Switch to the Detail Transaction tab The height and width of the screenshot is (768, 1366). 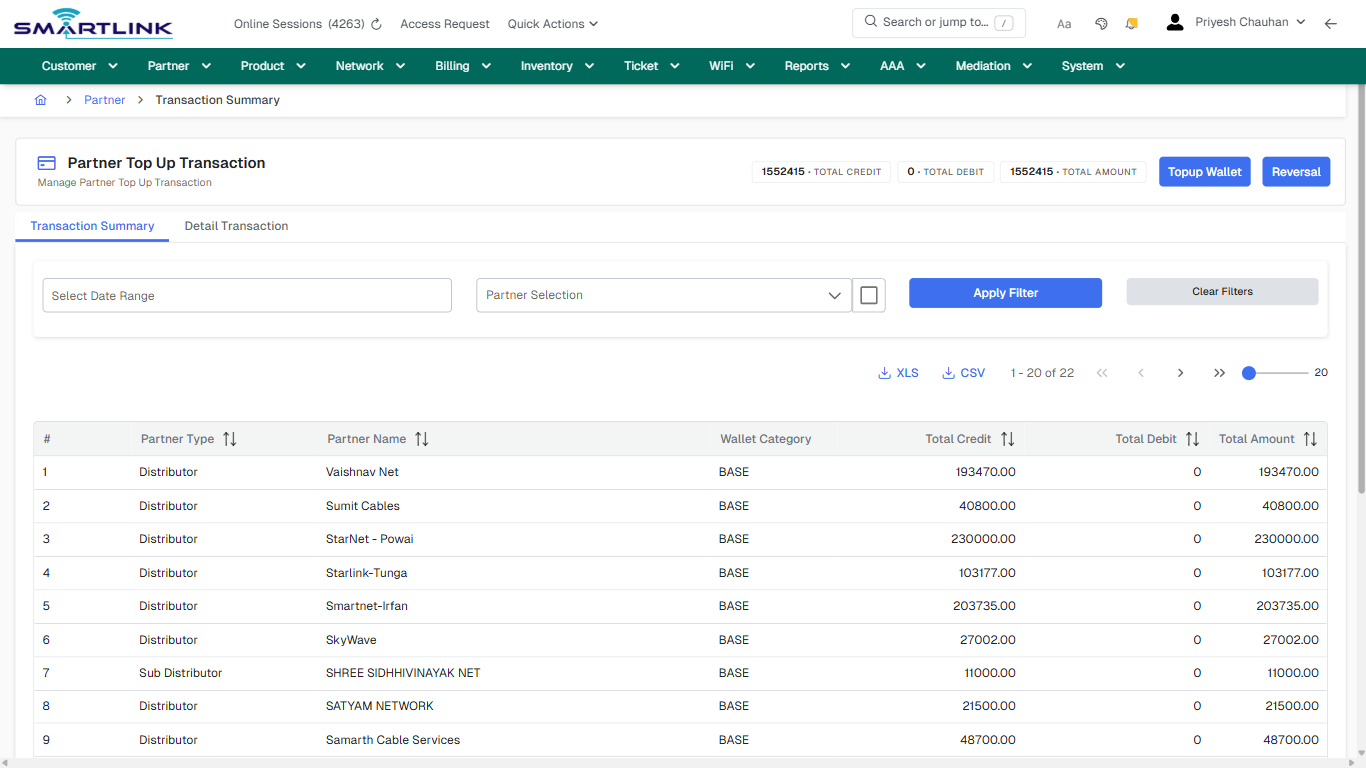pyautogui.click(x=236, y=226)
